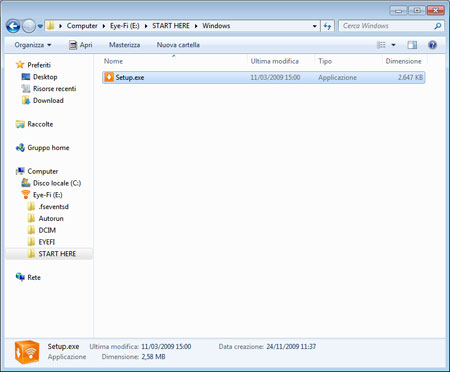Open the .fseventsd folder
This screenshot has width=450, height=372.
coord(53,207)
